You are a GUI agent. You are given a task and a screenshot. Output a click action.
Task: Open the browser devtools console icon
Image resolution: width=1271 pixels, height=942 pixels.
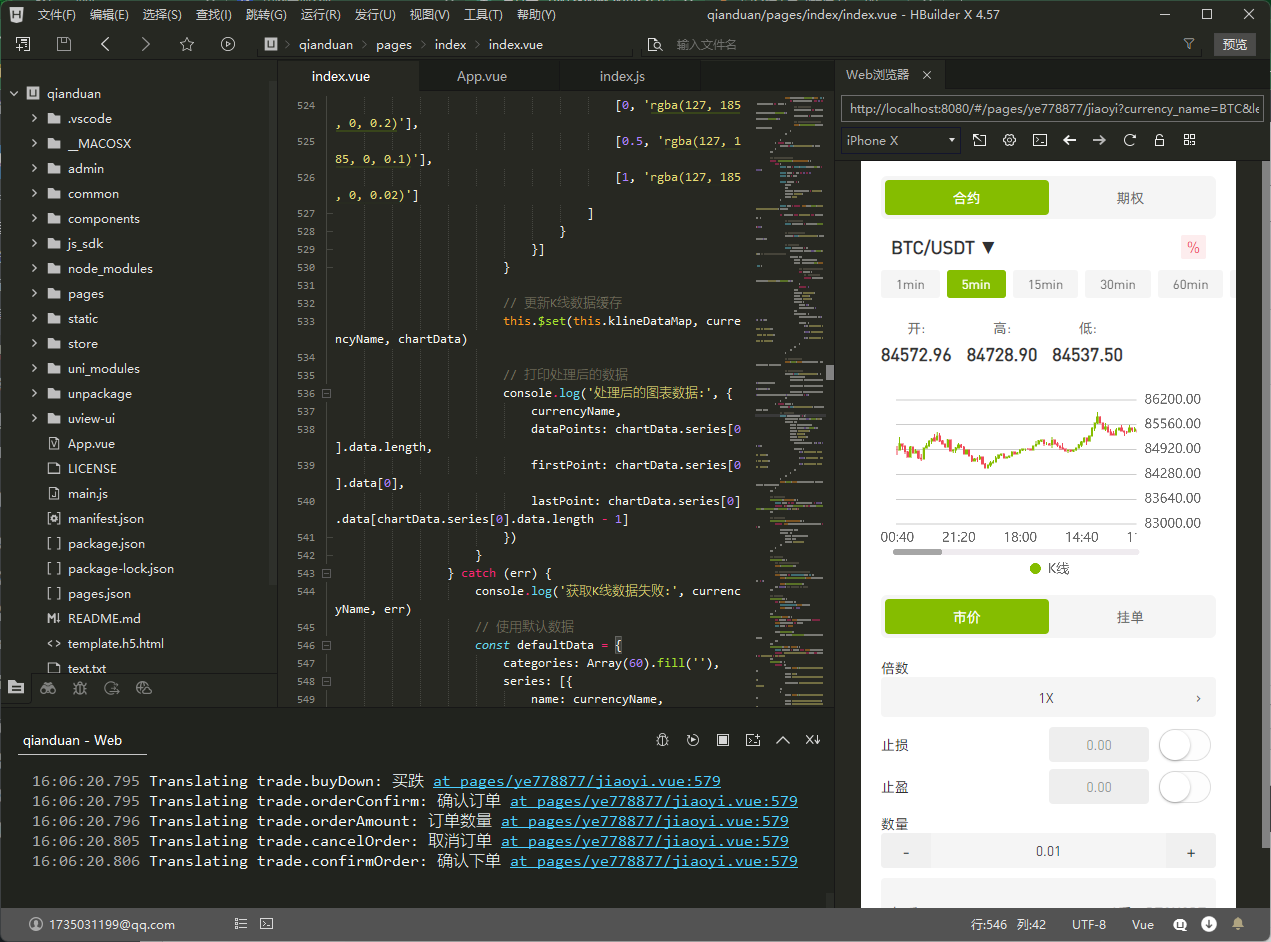[x=1040, y=140]
